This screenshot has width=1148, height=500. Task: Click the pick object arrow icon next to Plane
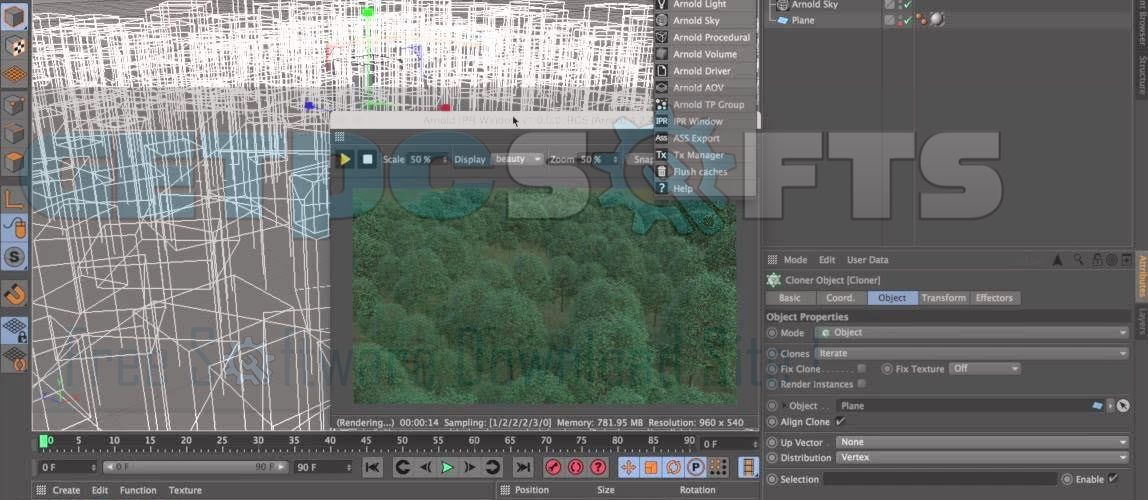click(x=1122, y=406)
